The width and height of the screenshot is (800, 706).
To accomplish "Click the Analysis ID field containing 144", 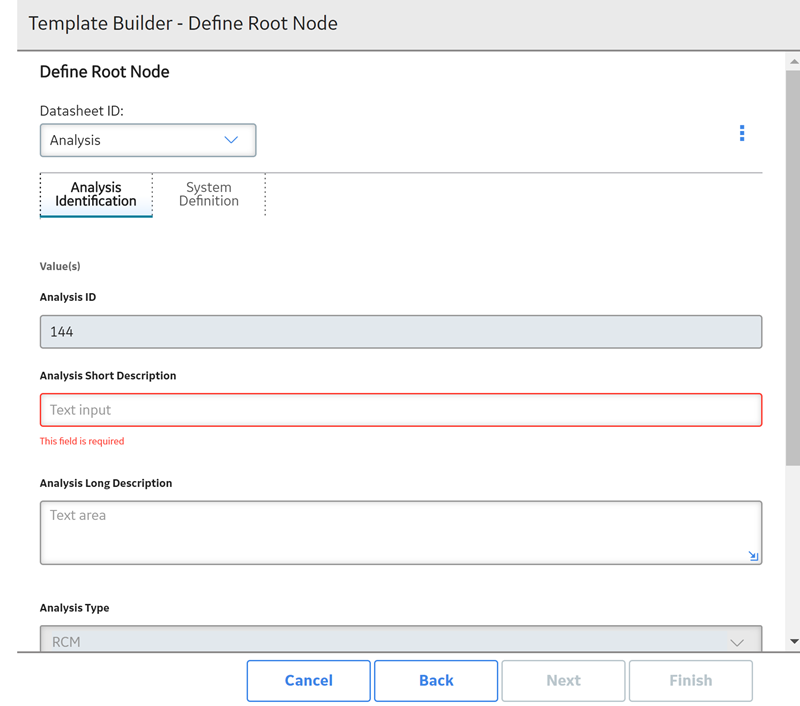I will [401, 332].
